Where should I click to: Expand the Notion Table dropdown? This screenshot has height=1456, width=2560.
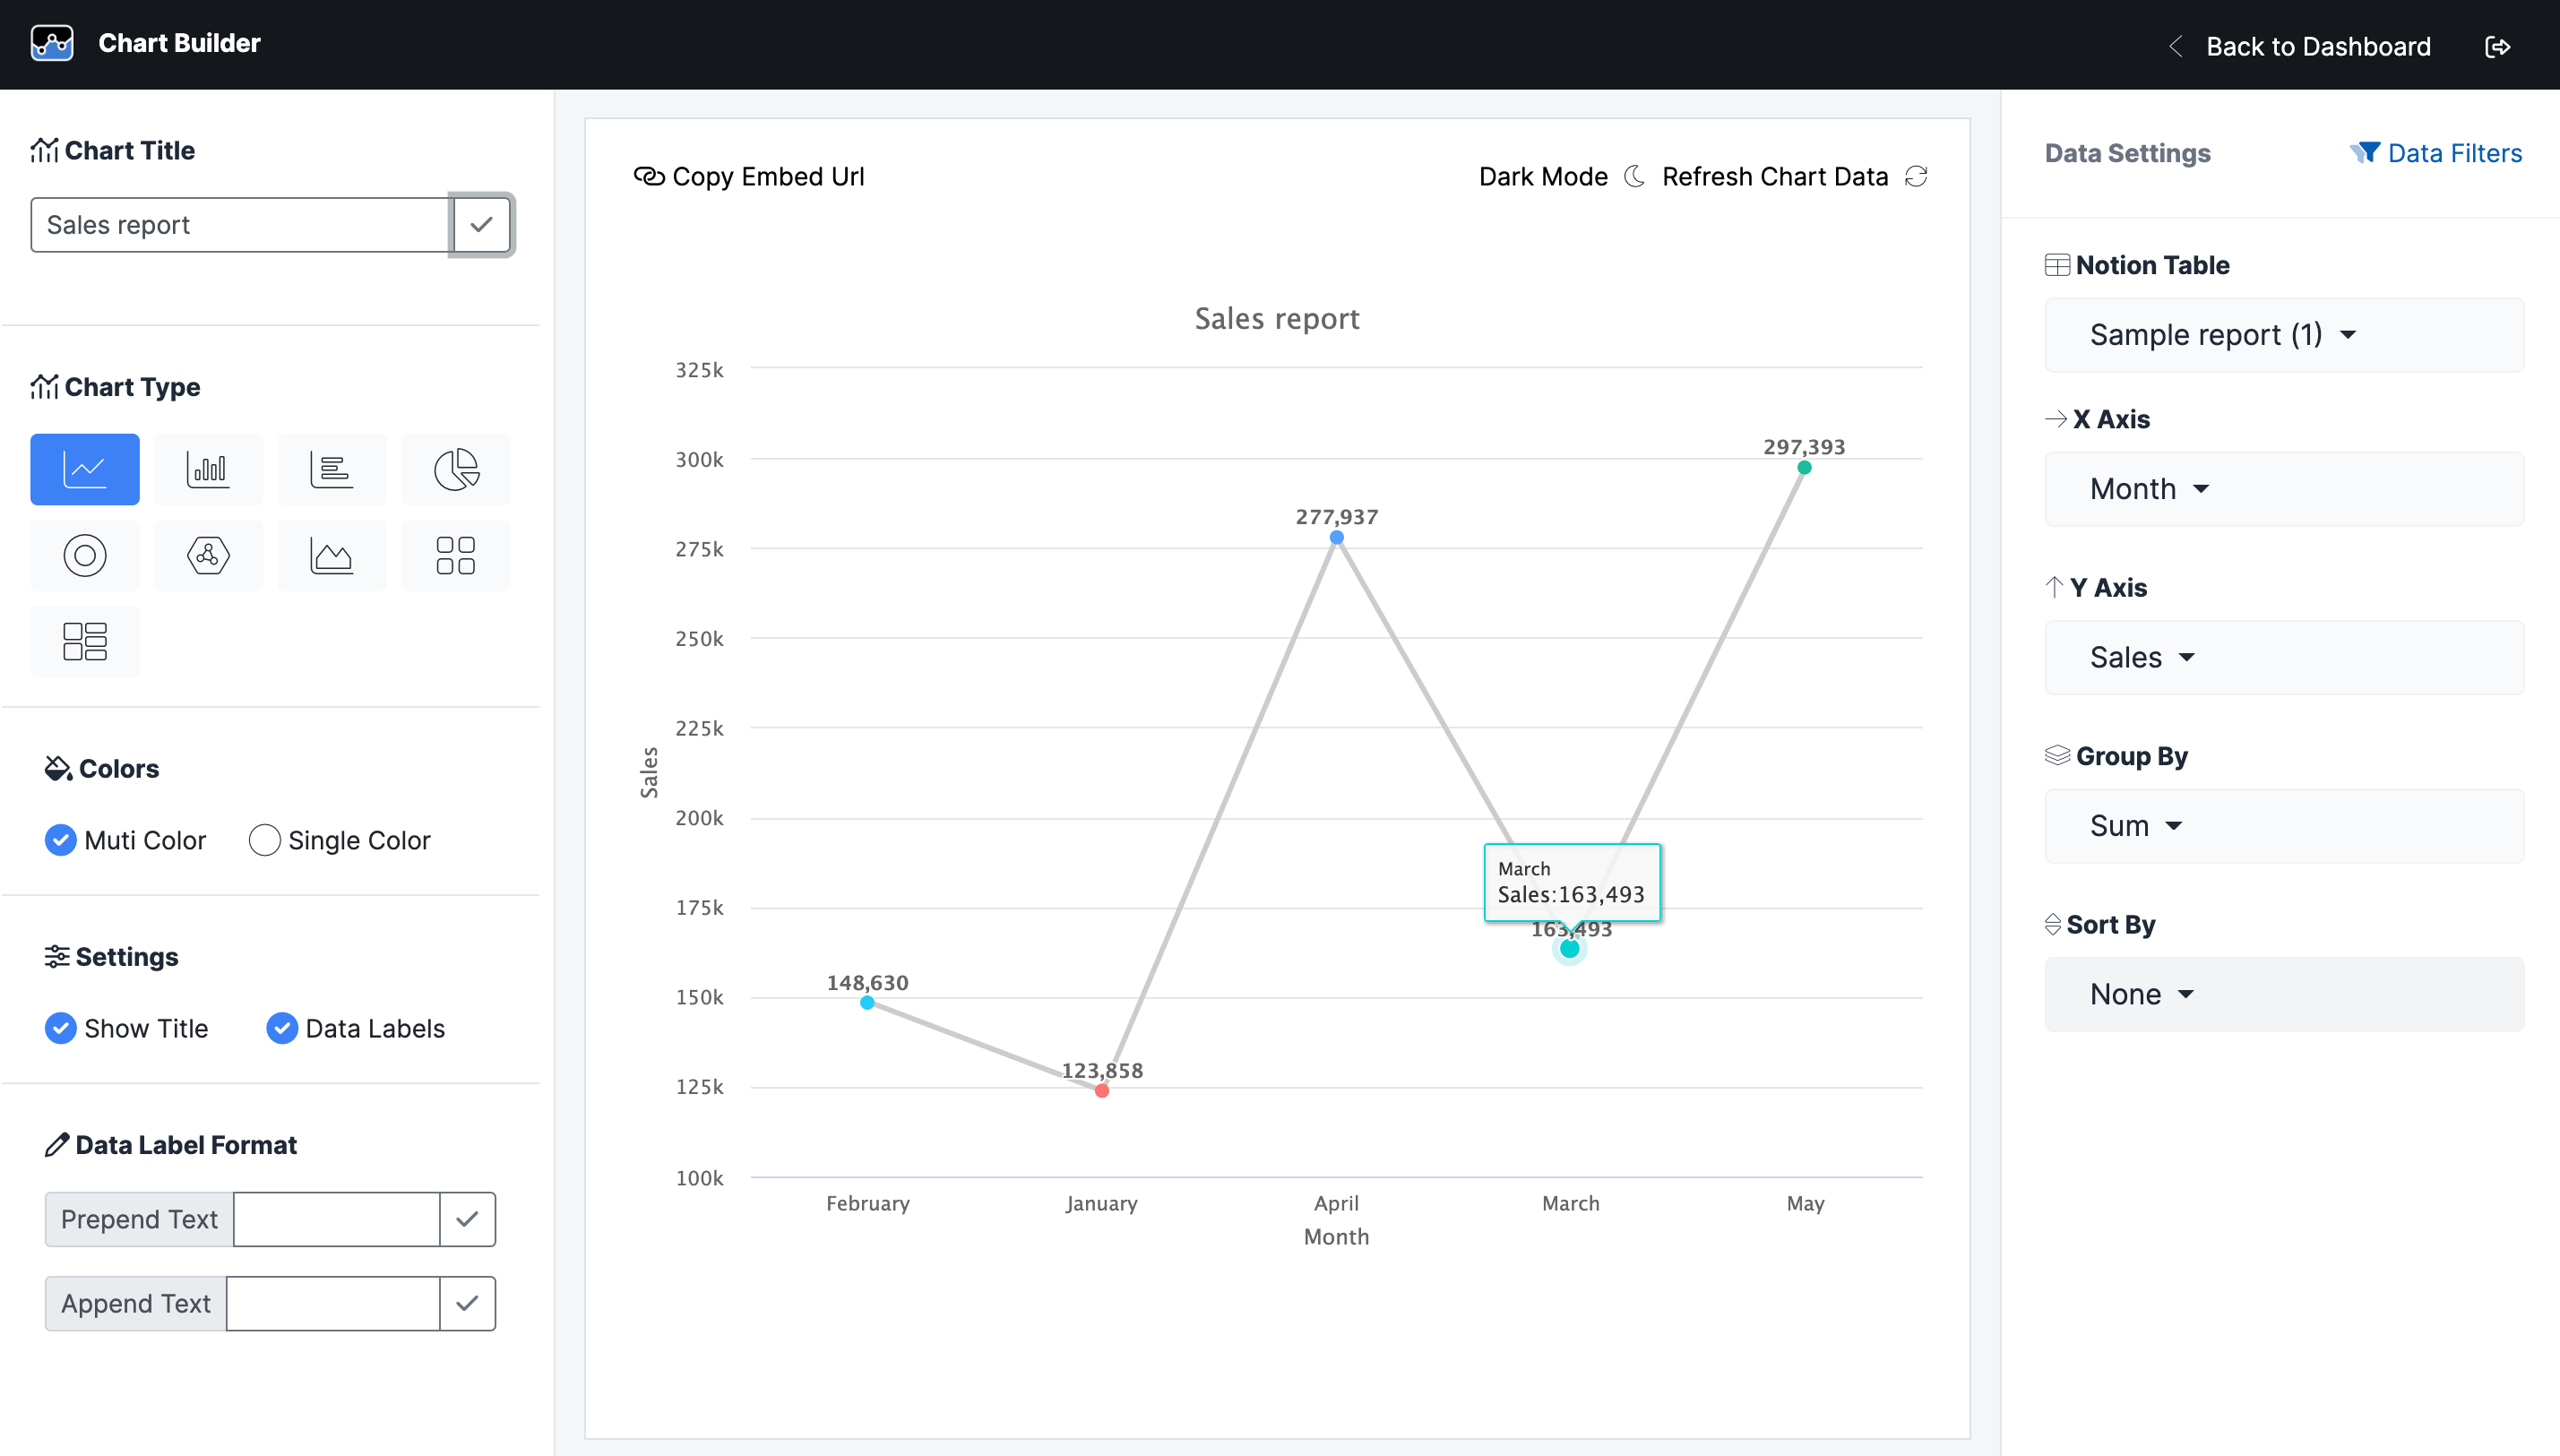(x=2222, y=334)
